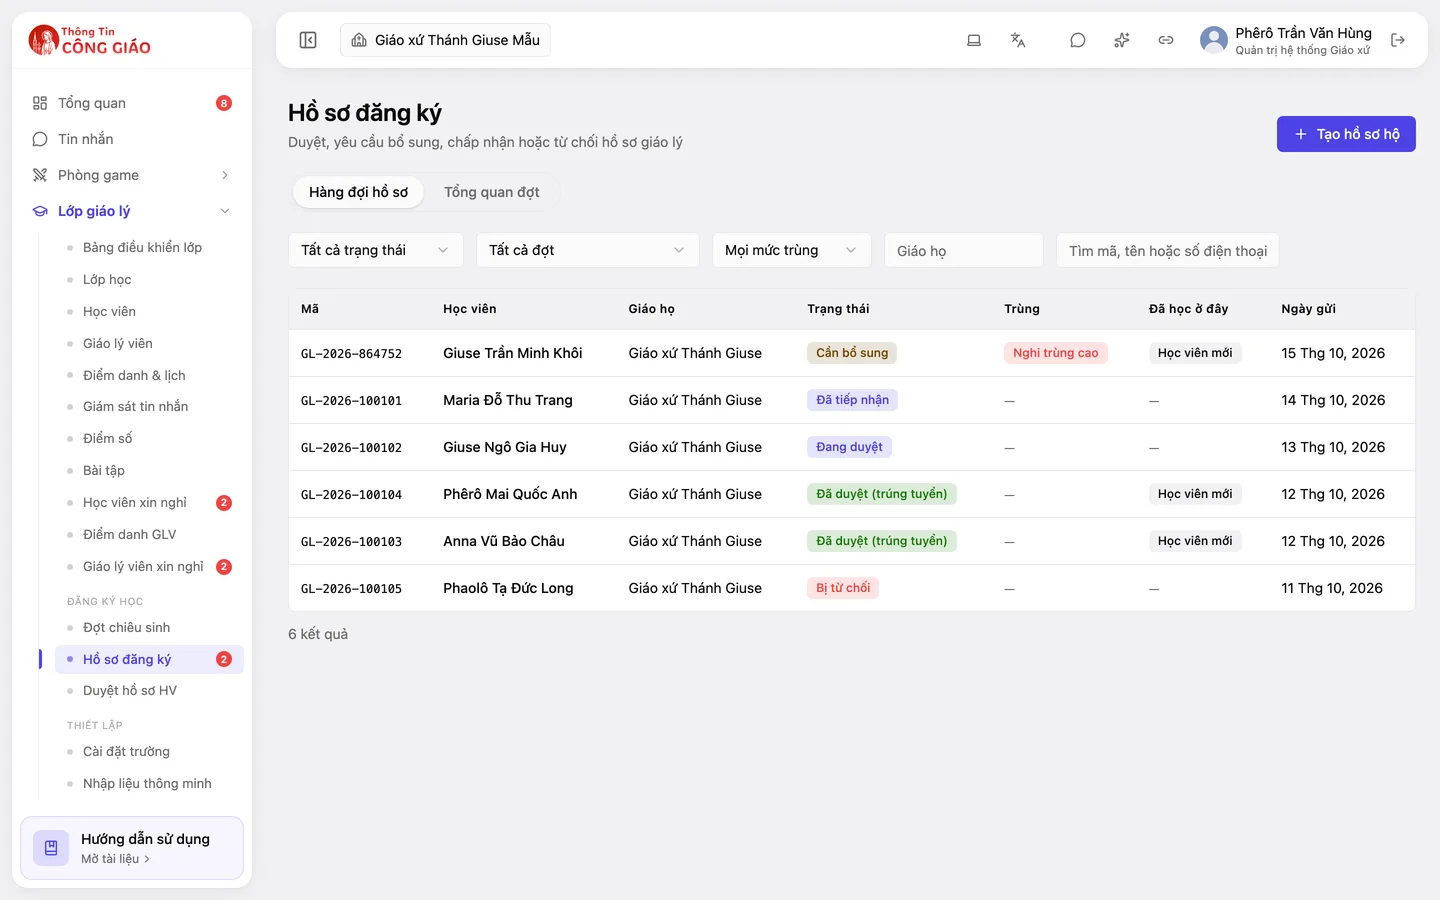This screenshot has height=900, width=1440.
Task: Open Lớp học in sidebar
Action: click(150, 279)
